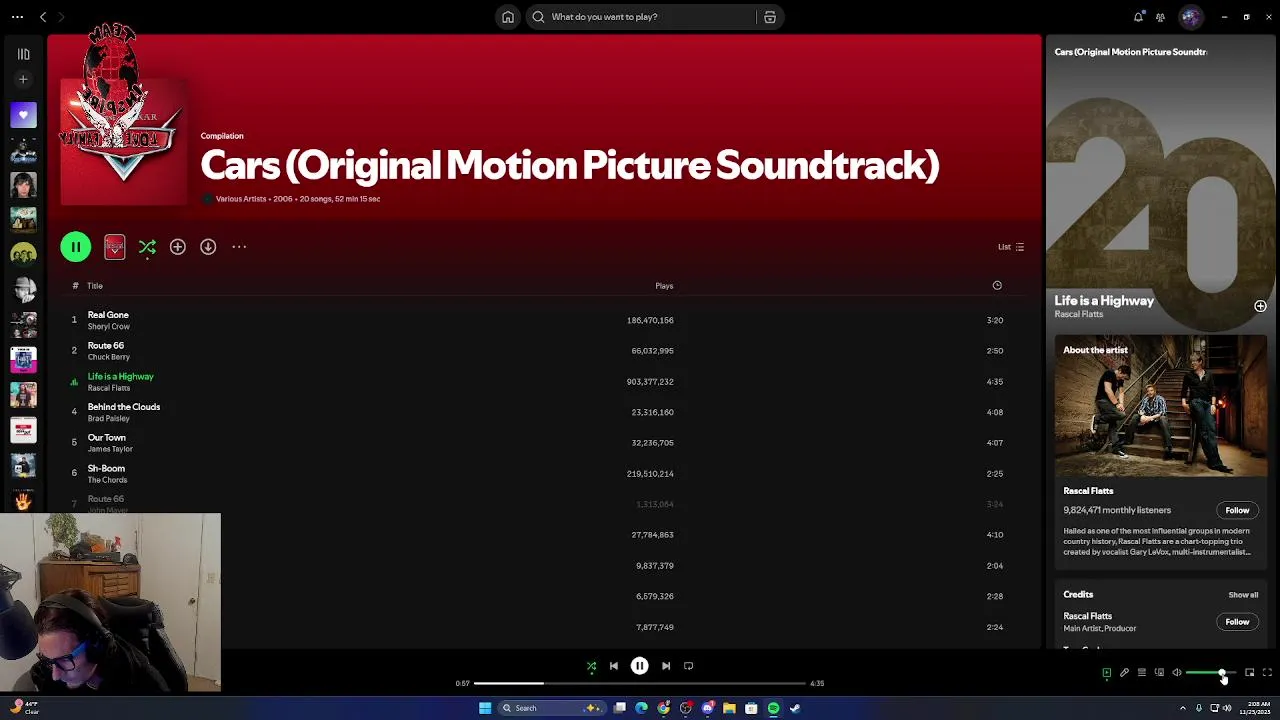The image size is (1280, 720).
Task: Adjust the Spotify volume slider
Action: point(1211,673)
